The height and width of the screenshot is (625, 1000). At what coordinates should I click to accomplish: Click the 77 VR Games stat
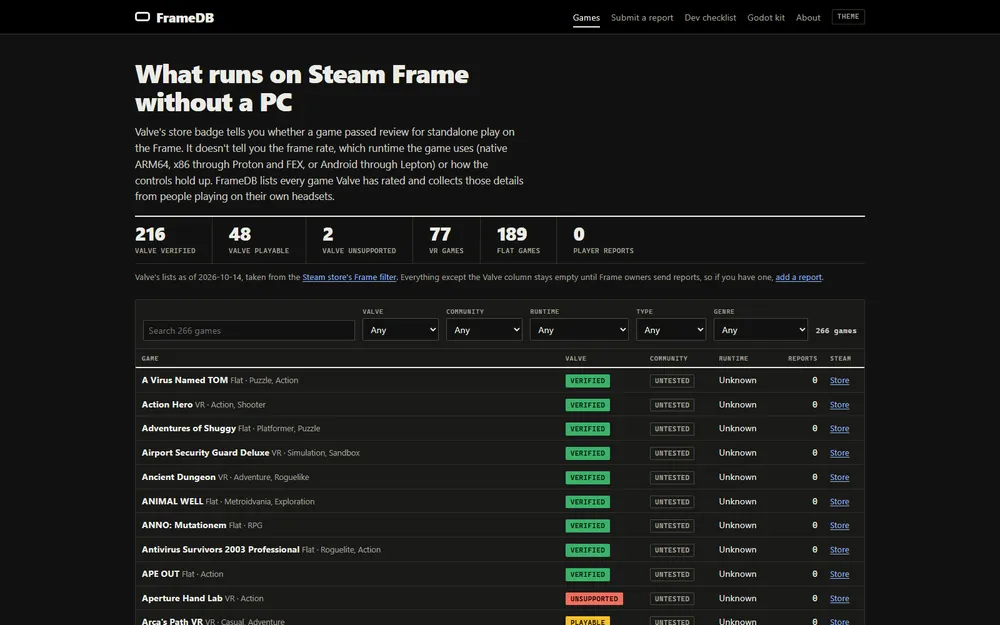click(446, 240)
